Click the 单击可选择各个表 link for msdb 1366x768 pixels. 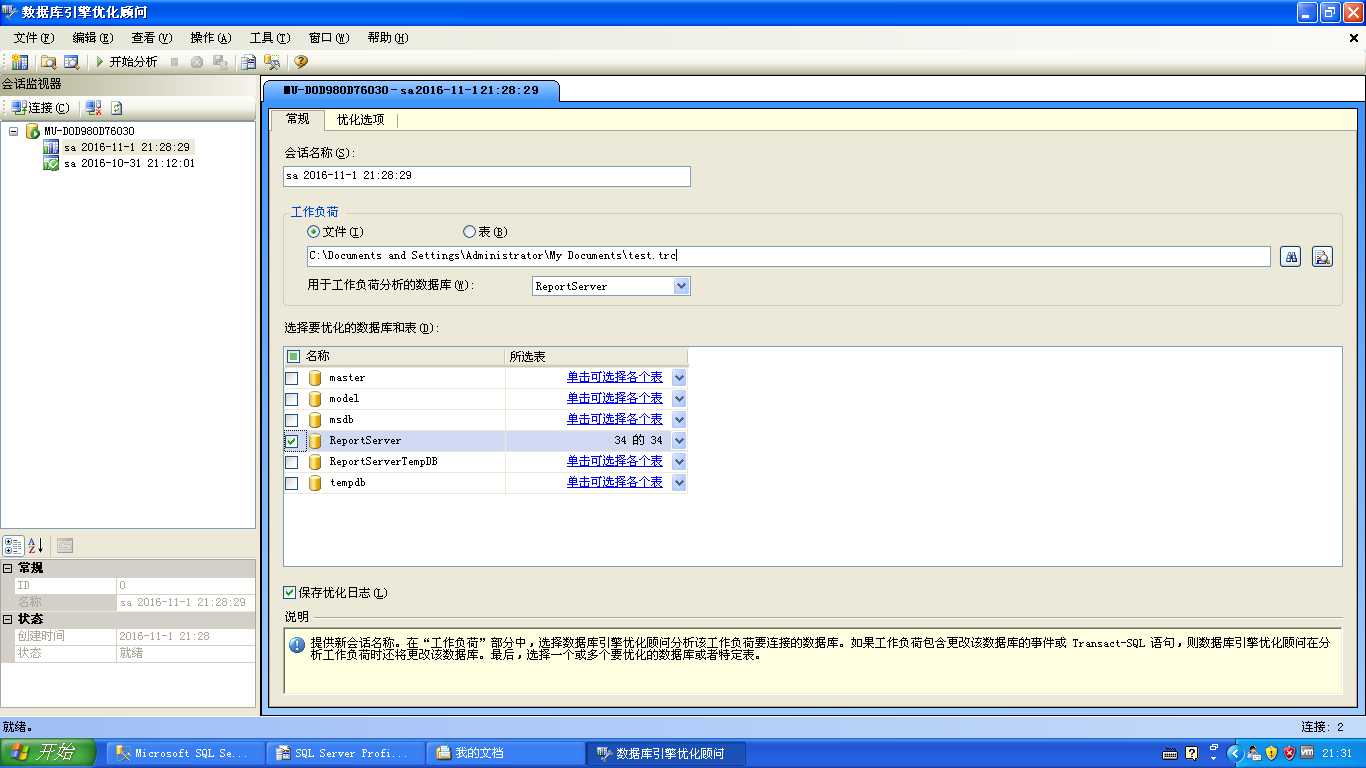click(614, 420)
